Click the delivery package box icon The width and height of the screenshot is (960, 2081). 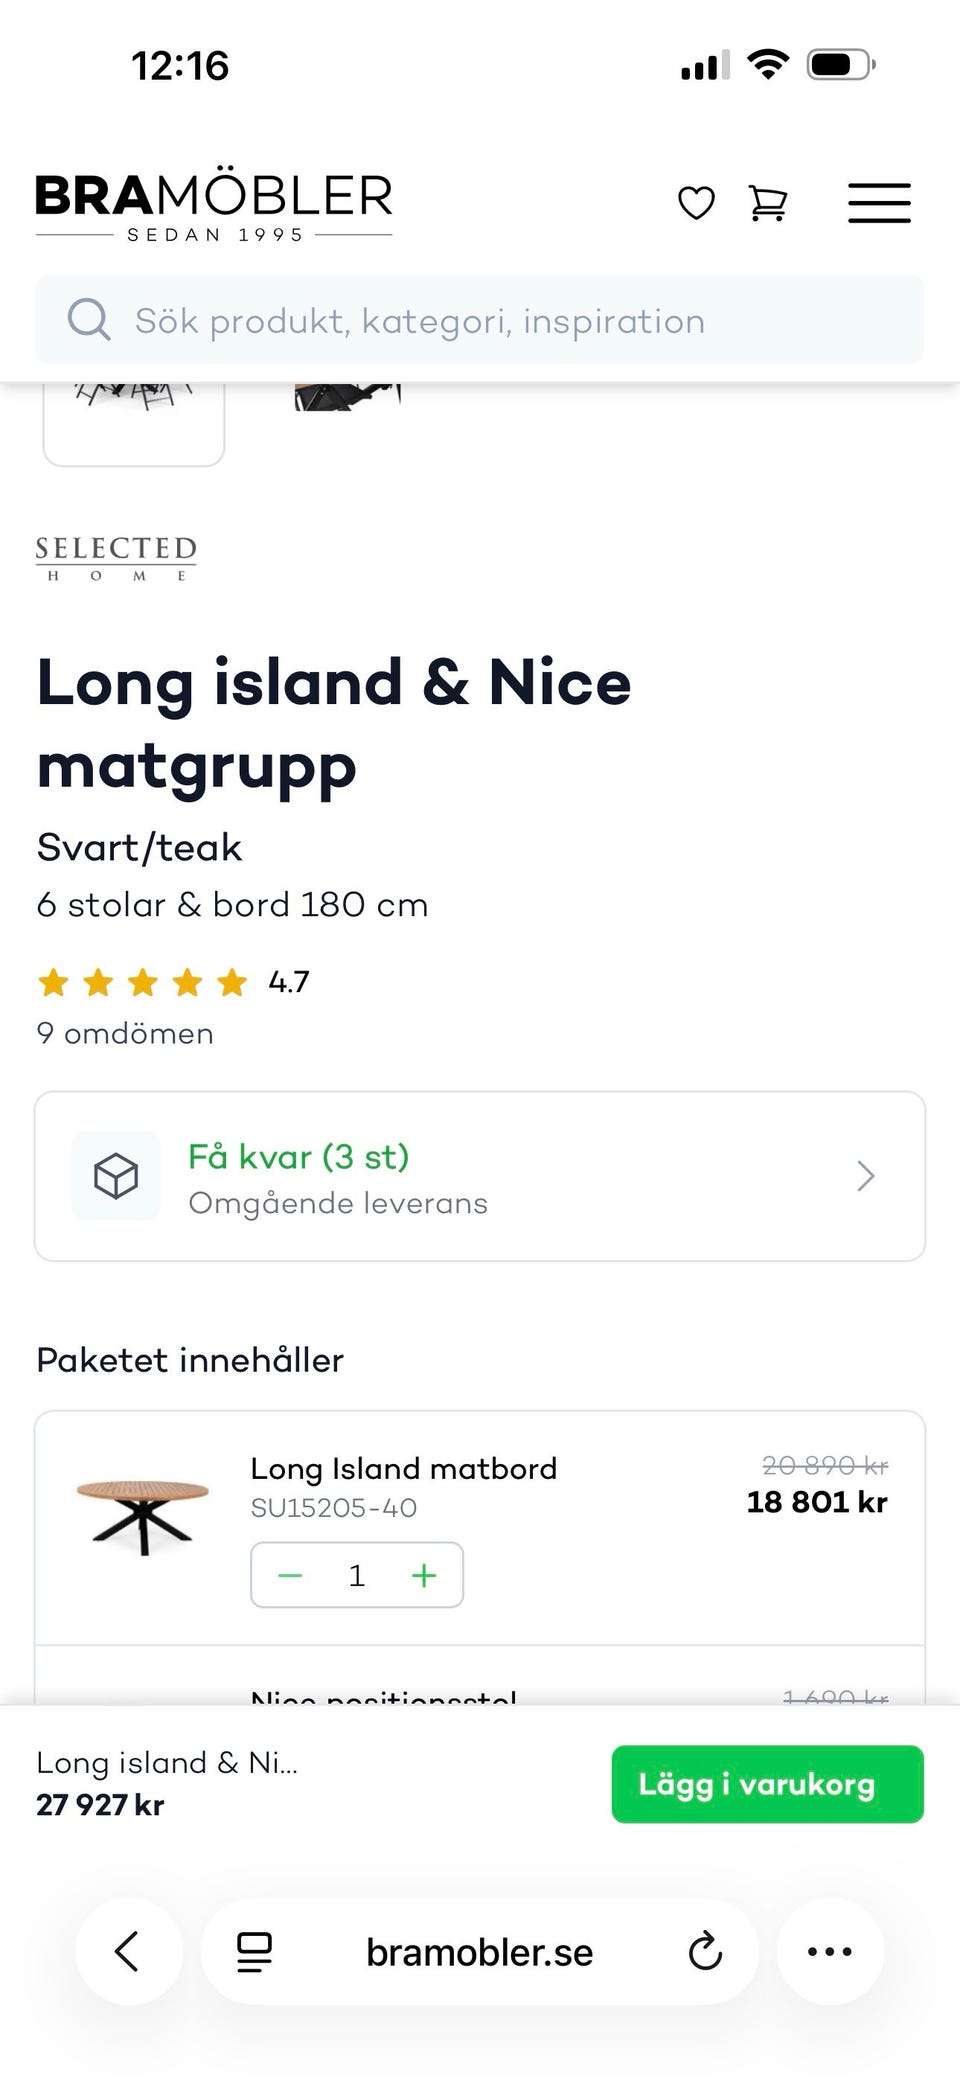point(116,1176)
